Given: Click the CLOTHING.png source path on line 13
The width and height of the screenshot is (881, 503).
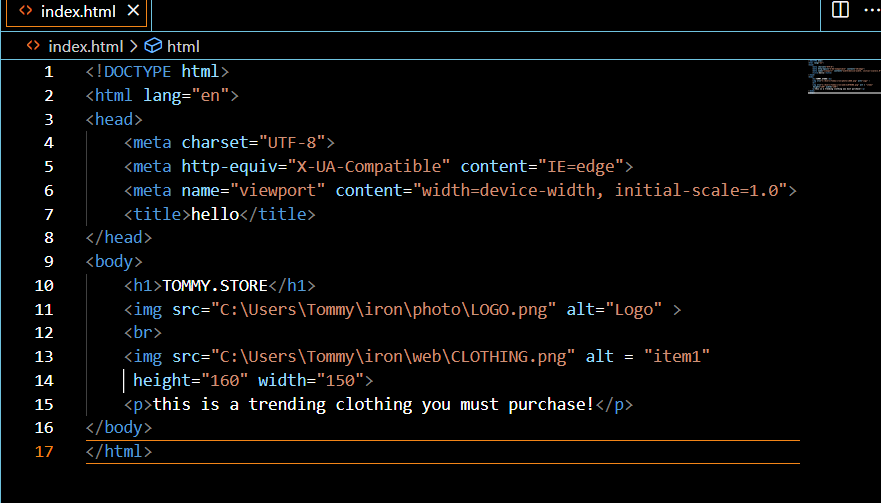Looking at the screenshot, I should pos(393,357).
